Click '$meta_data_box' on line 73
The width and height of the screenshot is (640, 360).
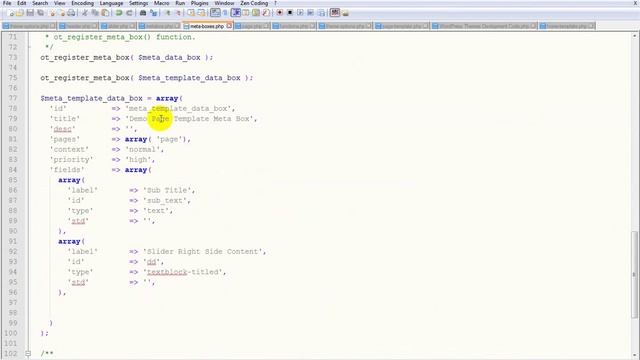[x=169, y=58]
